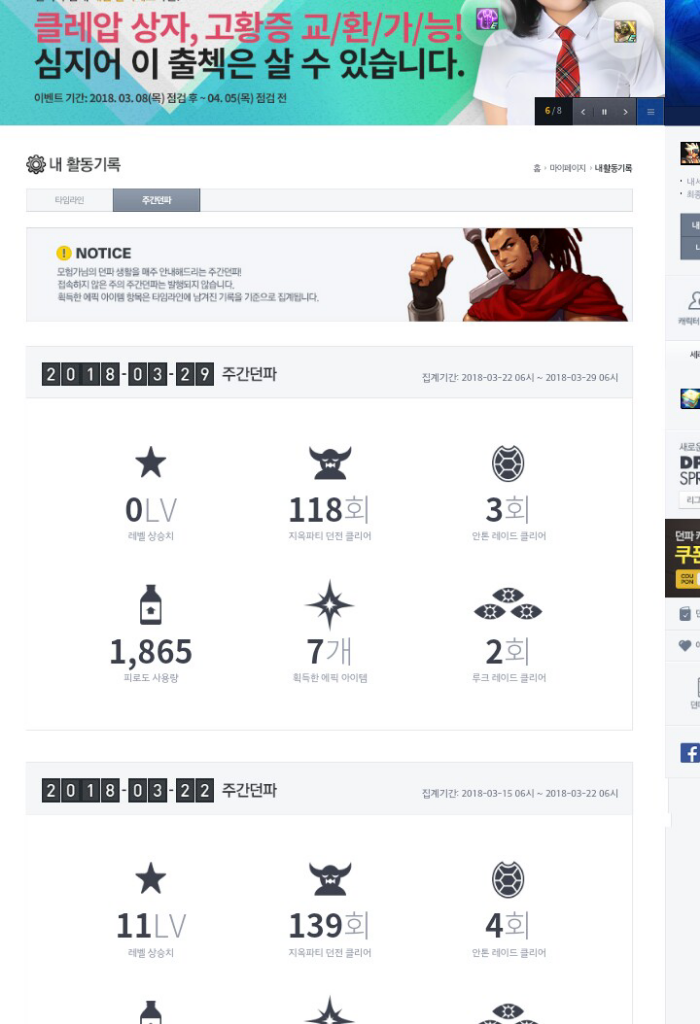Go to the previous banner slide
This screenshot has width=700, height=1024.
pos(583,112)
